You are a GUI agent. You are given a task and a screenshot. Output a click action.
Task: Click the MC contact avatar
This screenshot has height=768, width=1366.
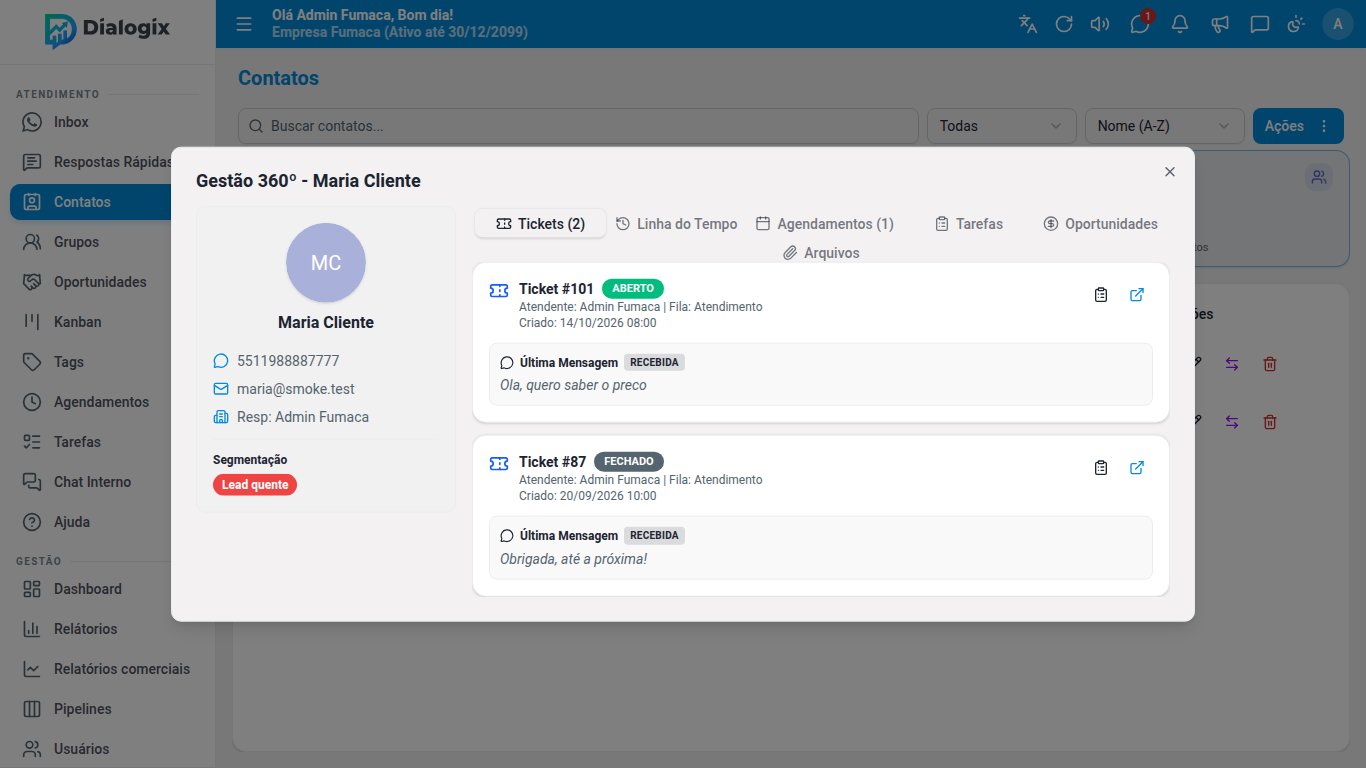click(326, 263)
